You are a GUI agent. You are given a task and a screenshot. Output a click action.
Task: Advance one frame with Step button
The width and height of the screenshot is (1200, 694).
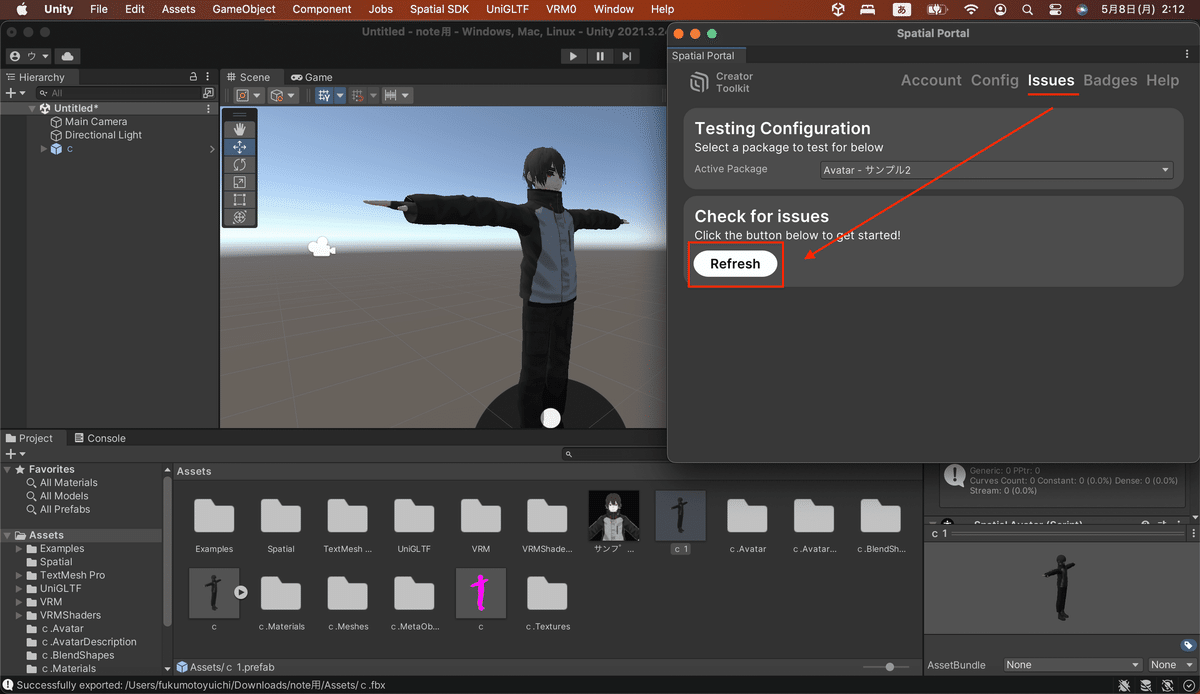click(626, 57)
